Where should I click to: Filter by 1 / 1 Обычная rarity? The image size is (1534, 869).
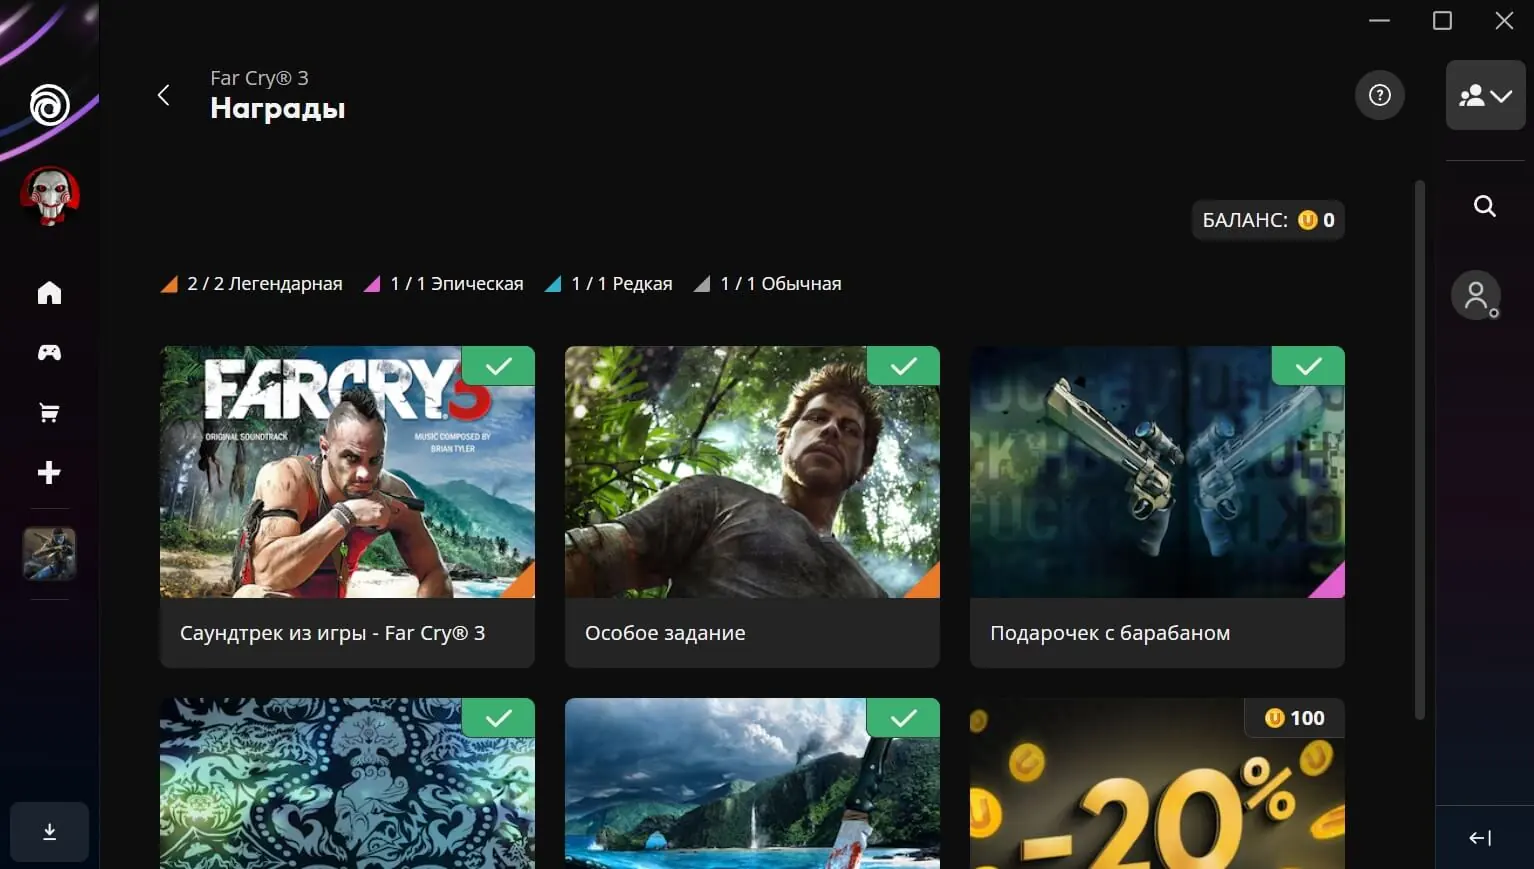768,284
